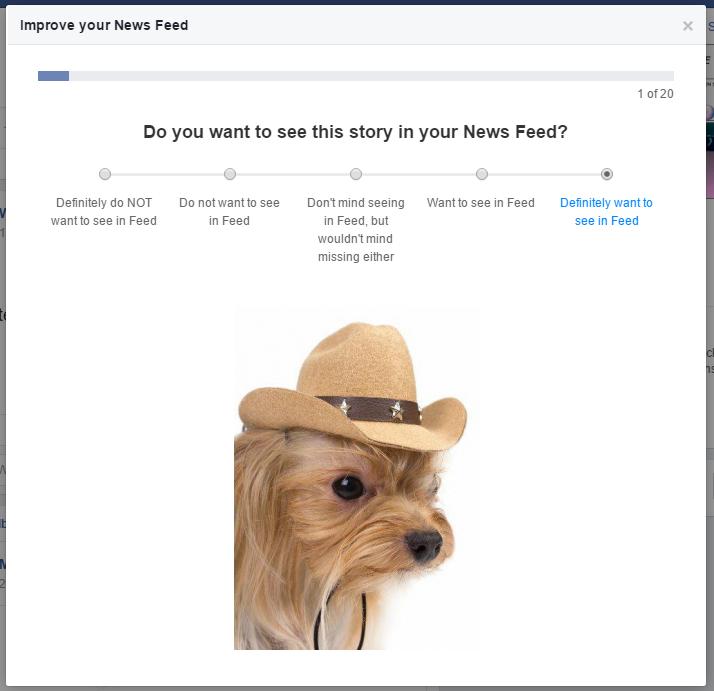Click the 'wouldn't mind missing either' label text
714x691 pixels.
pos(356,248)
